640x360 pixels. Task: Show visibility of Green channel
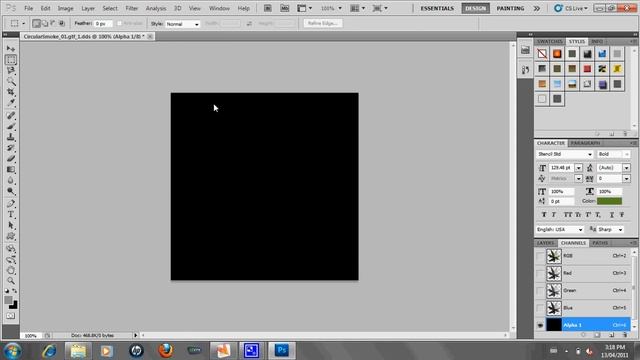540,291
